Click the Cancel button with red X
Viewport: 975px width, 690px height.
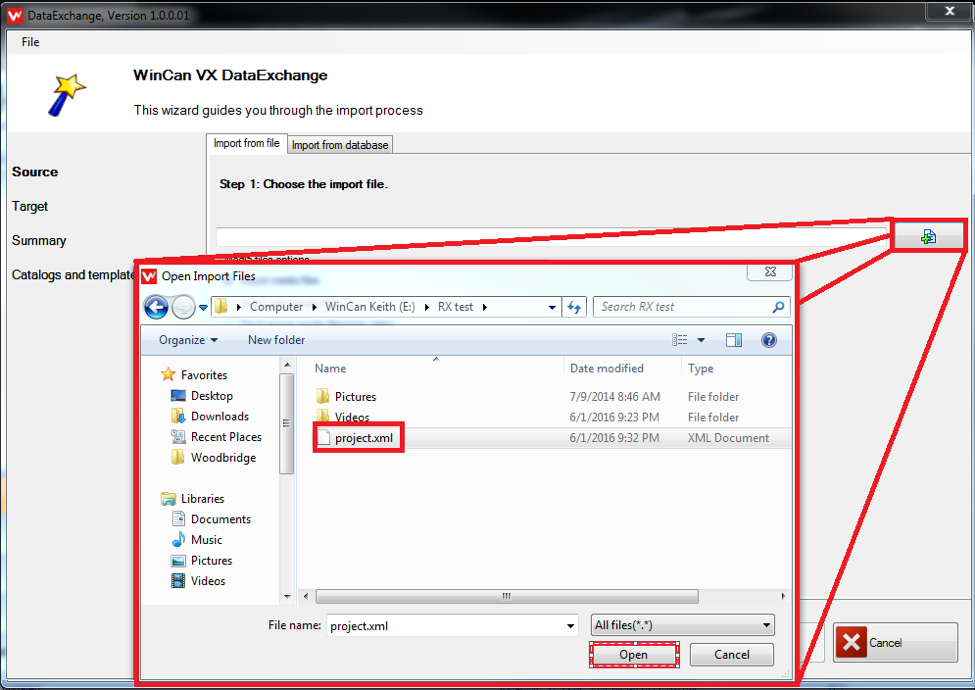click(893, 644)
